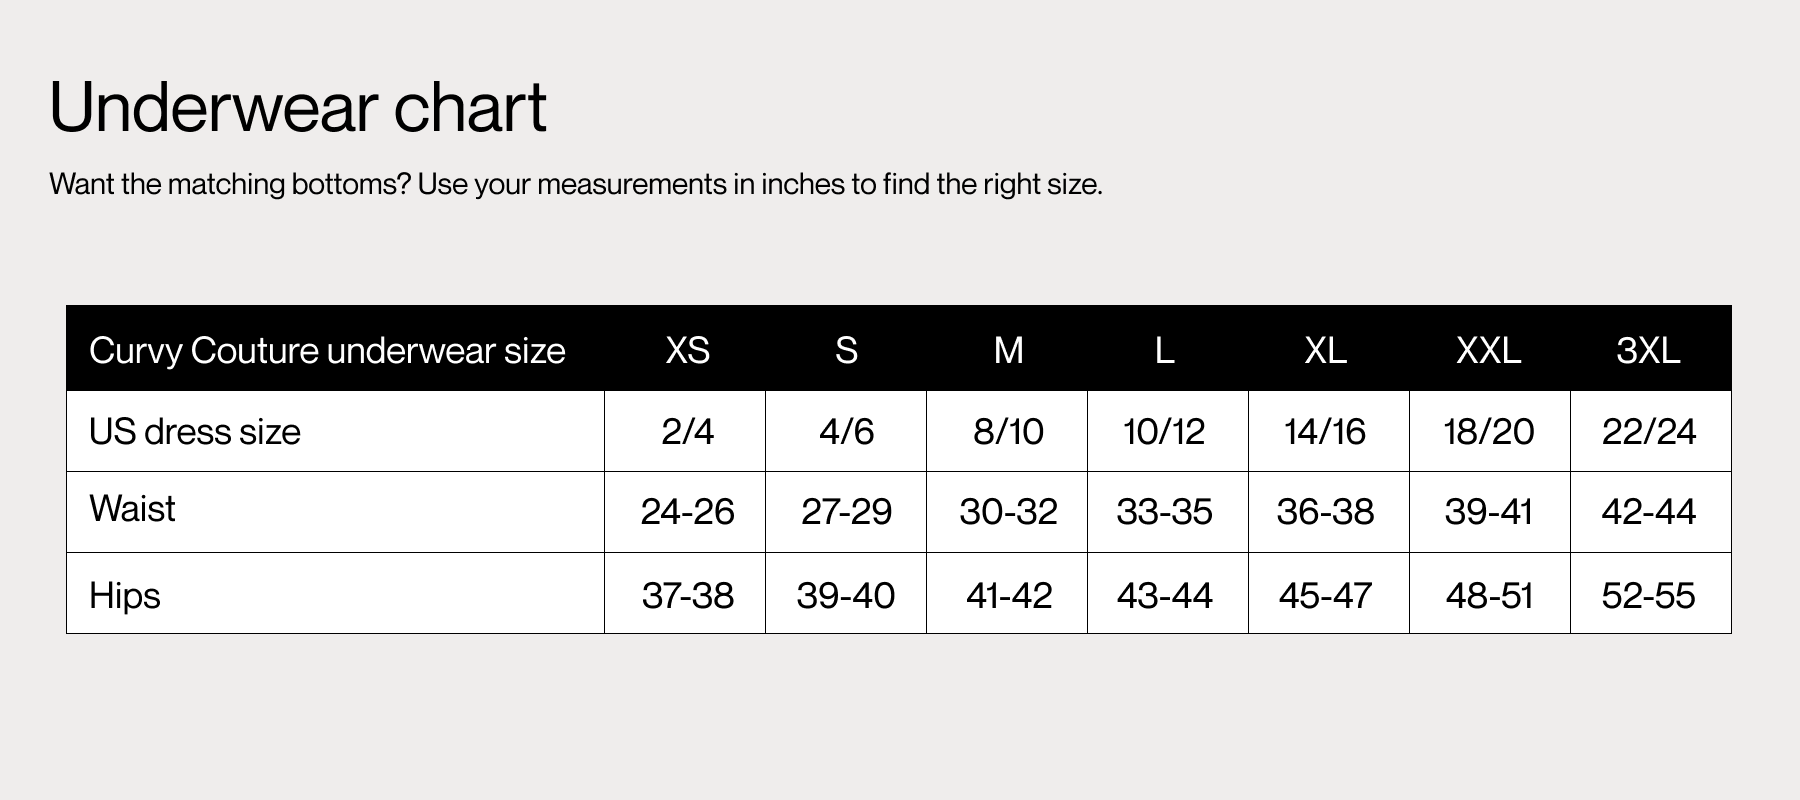Select the S size column header
Image resolution: width=1800 pixels, height=800 pixels.
pyautogui.click(x=846, y=350)
